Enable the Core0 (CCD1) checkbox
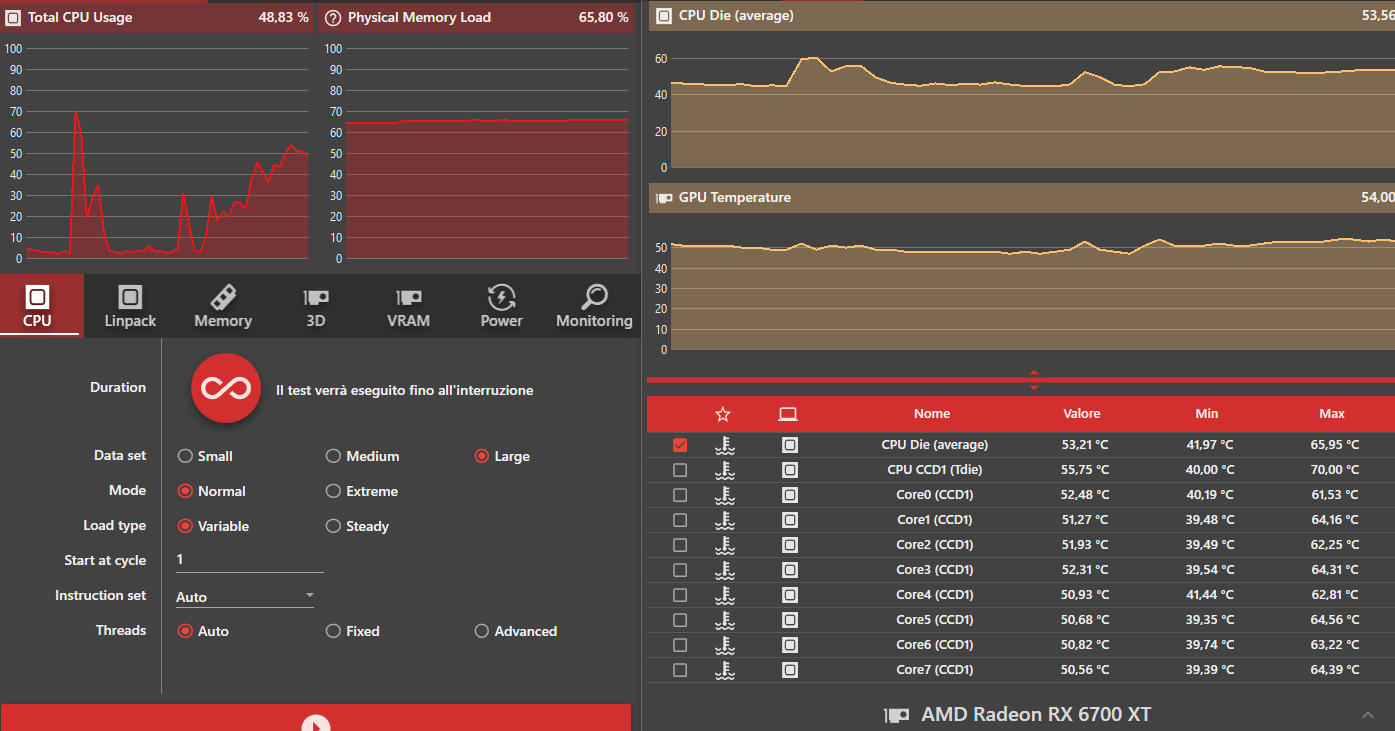 680,495
